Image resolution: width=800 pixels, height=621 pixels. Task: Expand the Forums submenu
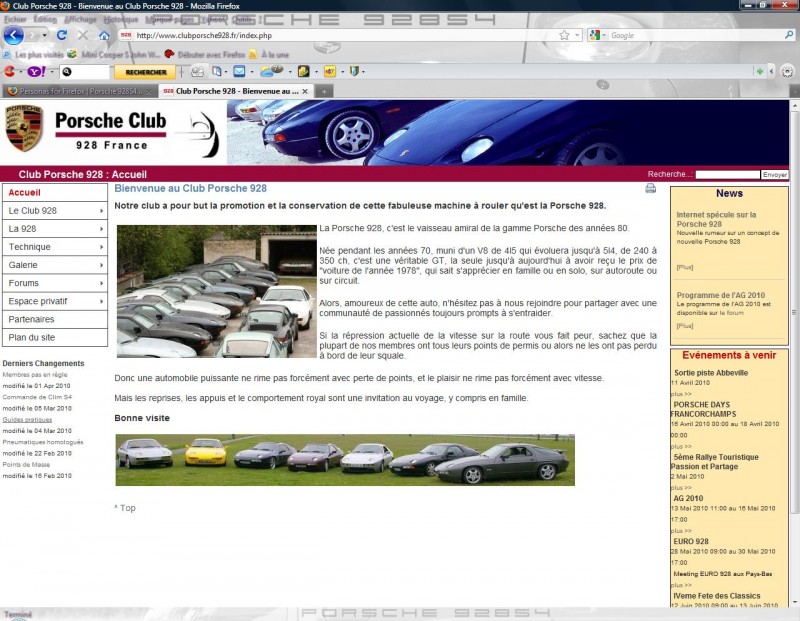click(x=102, y=283)
